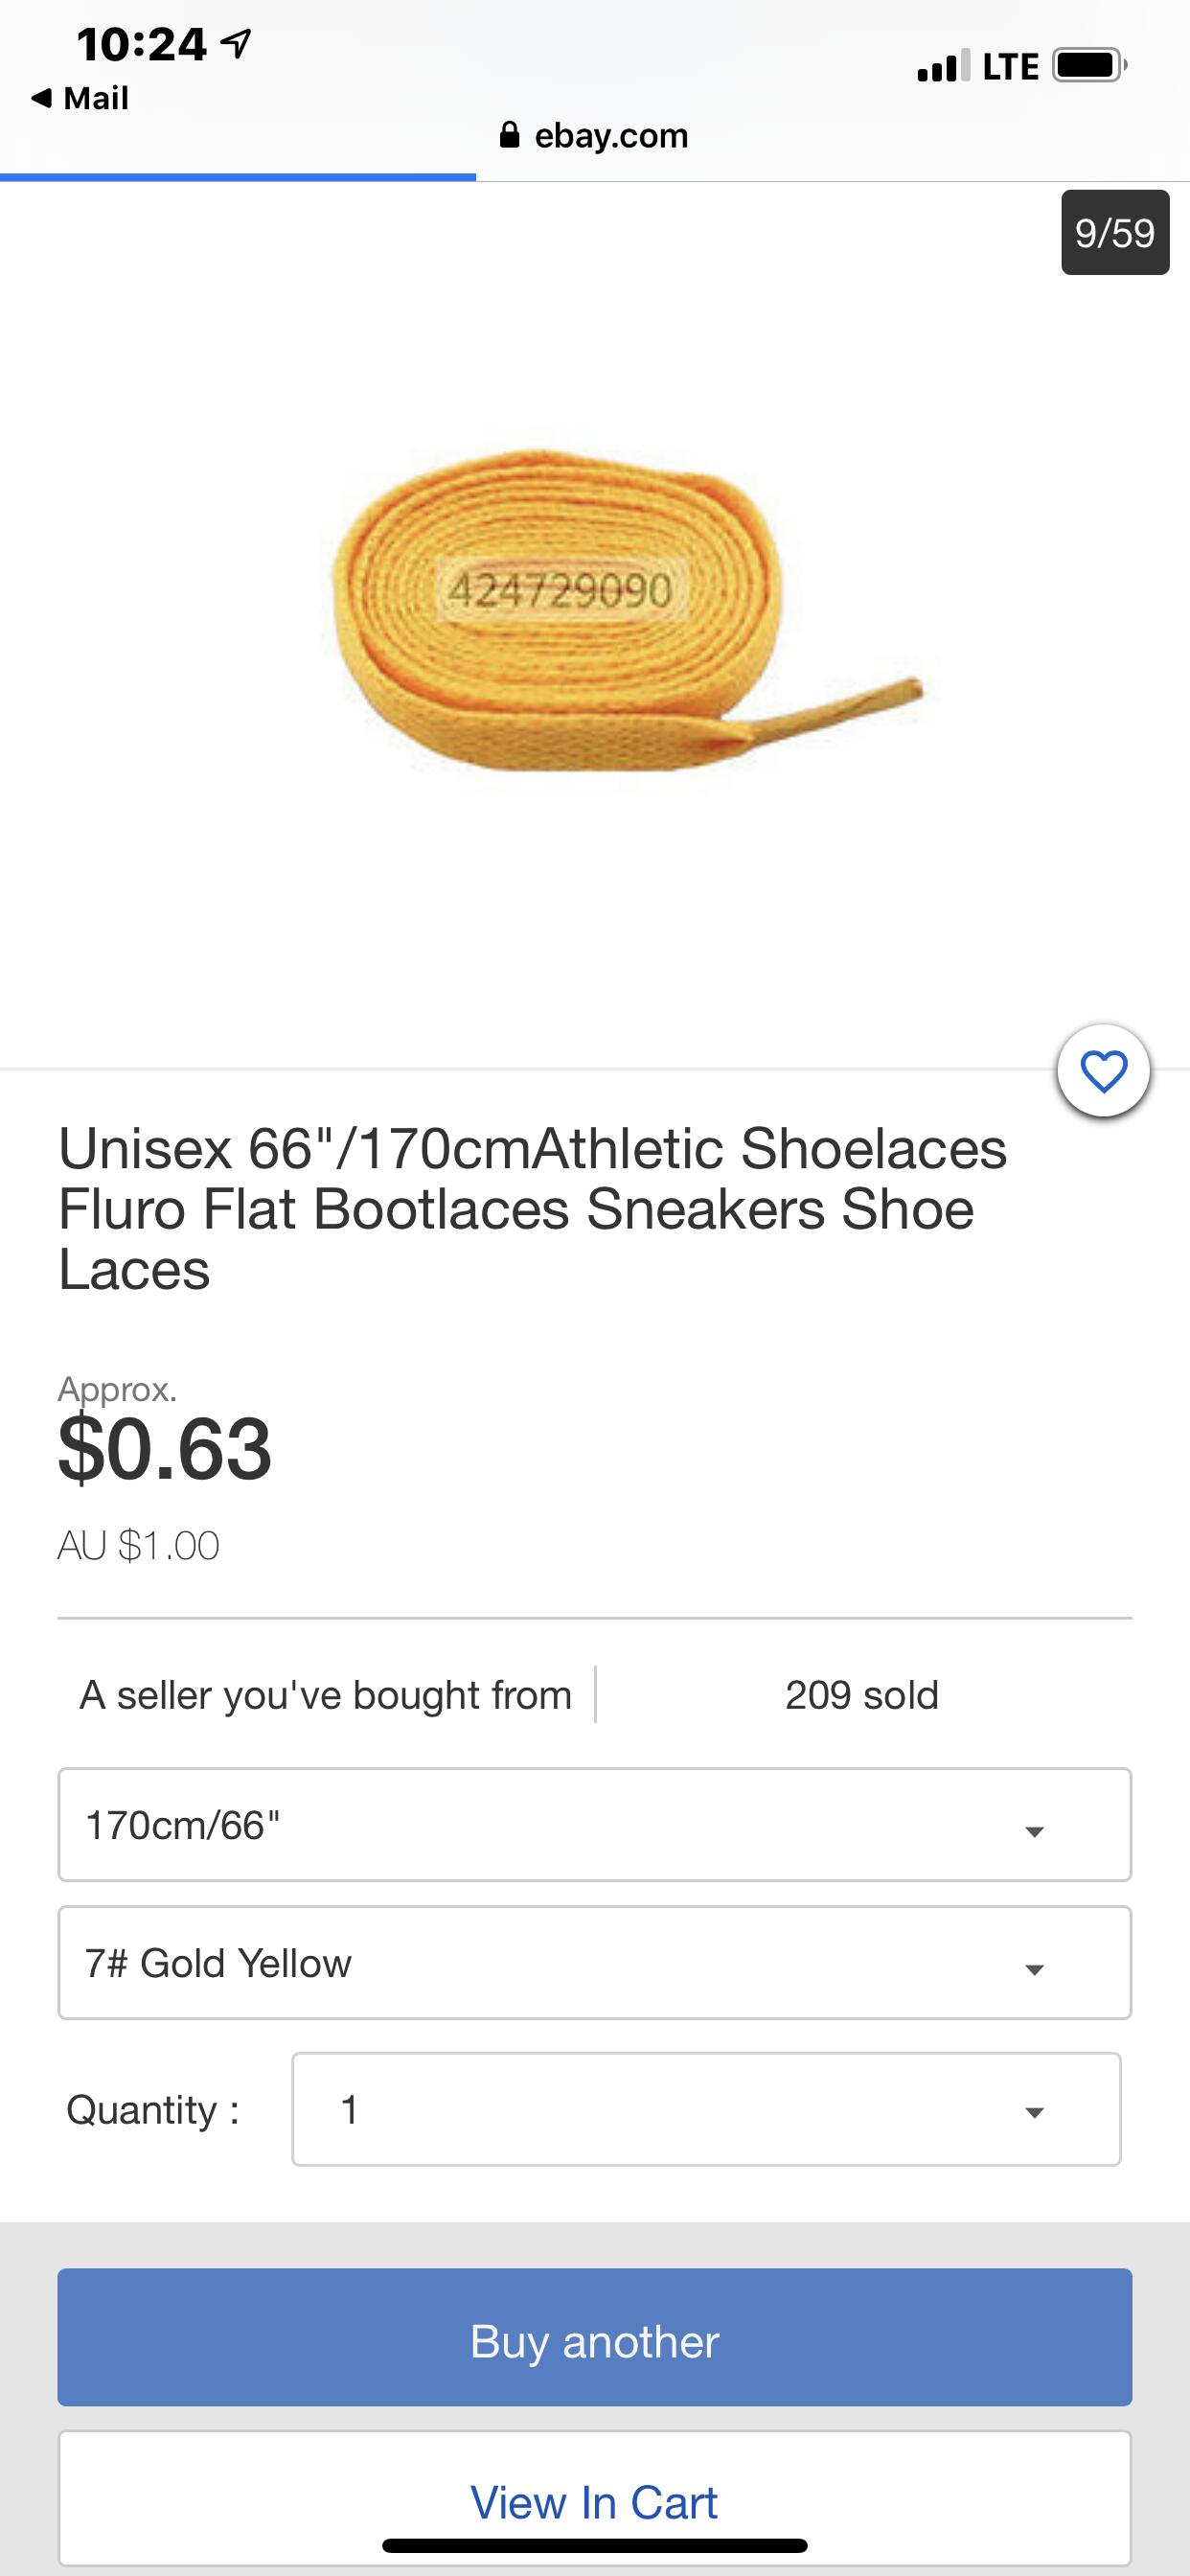Screen dimensions: 1190x2576
Task: Tap the yellow shoelace product image
Action: click(x=600, y=610)
